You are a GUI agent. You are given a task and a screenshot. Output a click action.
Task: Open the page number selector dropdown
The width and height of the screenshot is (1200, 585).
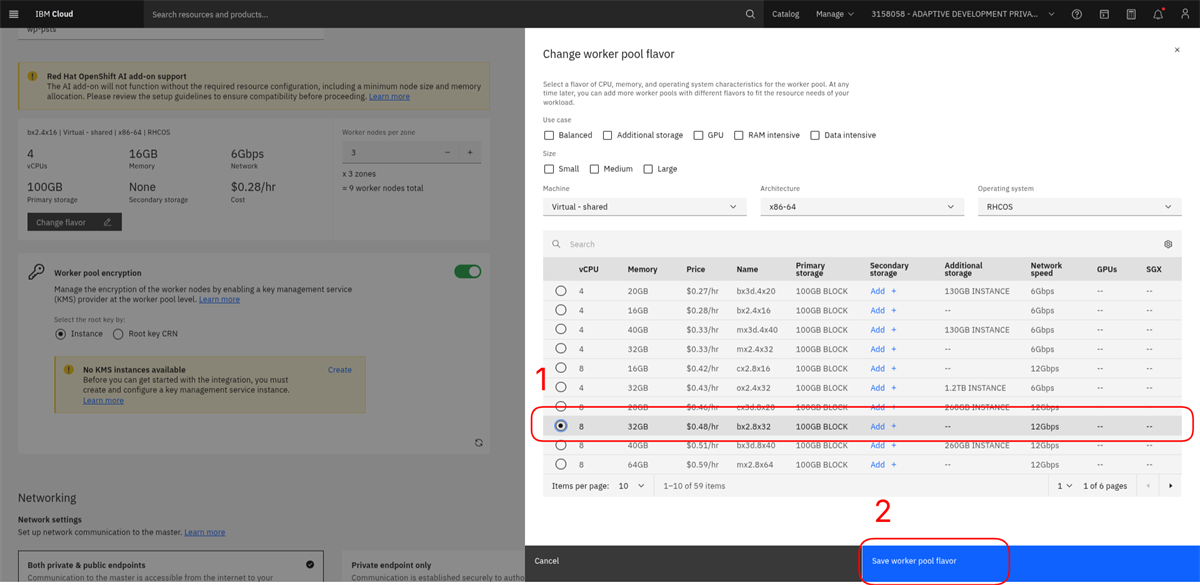pos(1064,486)
